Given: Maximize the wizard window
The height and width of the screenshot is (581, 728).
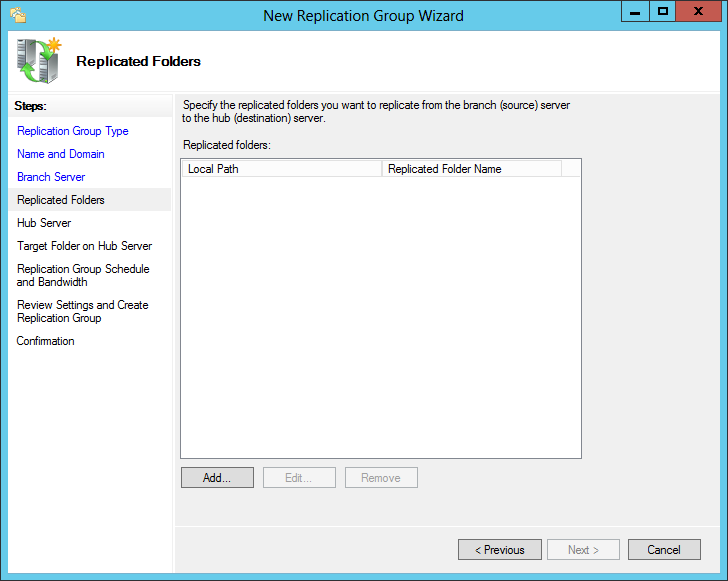Looking at the screenshot, I should 663,11.
